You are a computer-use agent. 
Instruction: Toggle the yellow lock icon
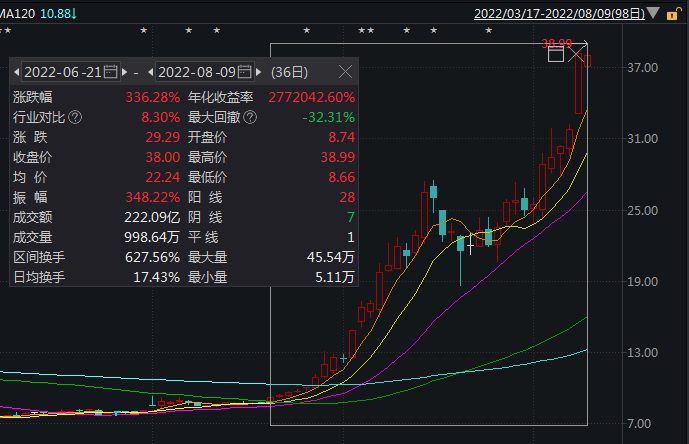point(671,14)
